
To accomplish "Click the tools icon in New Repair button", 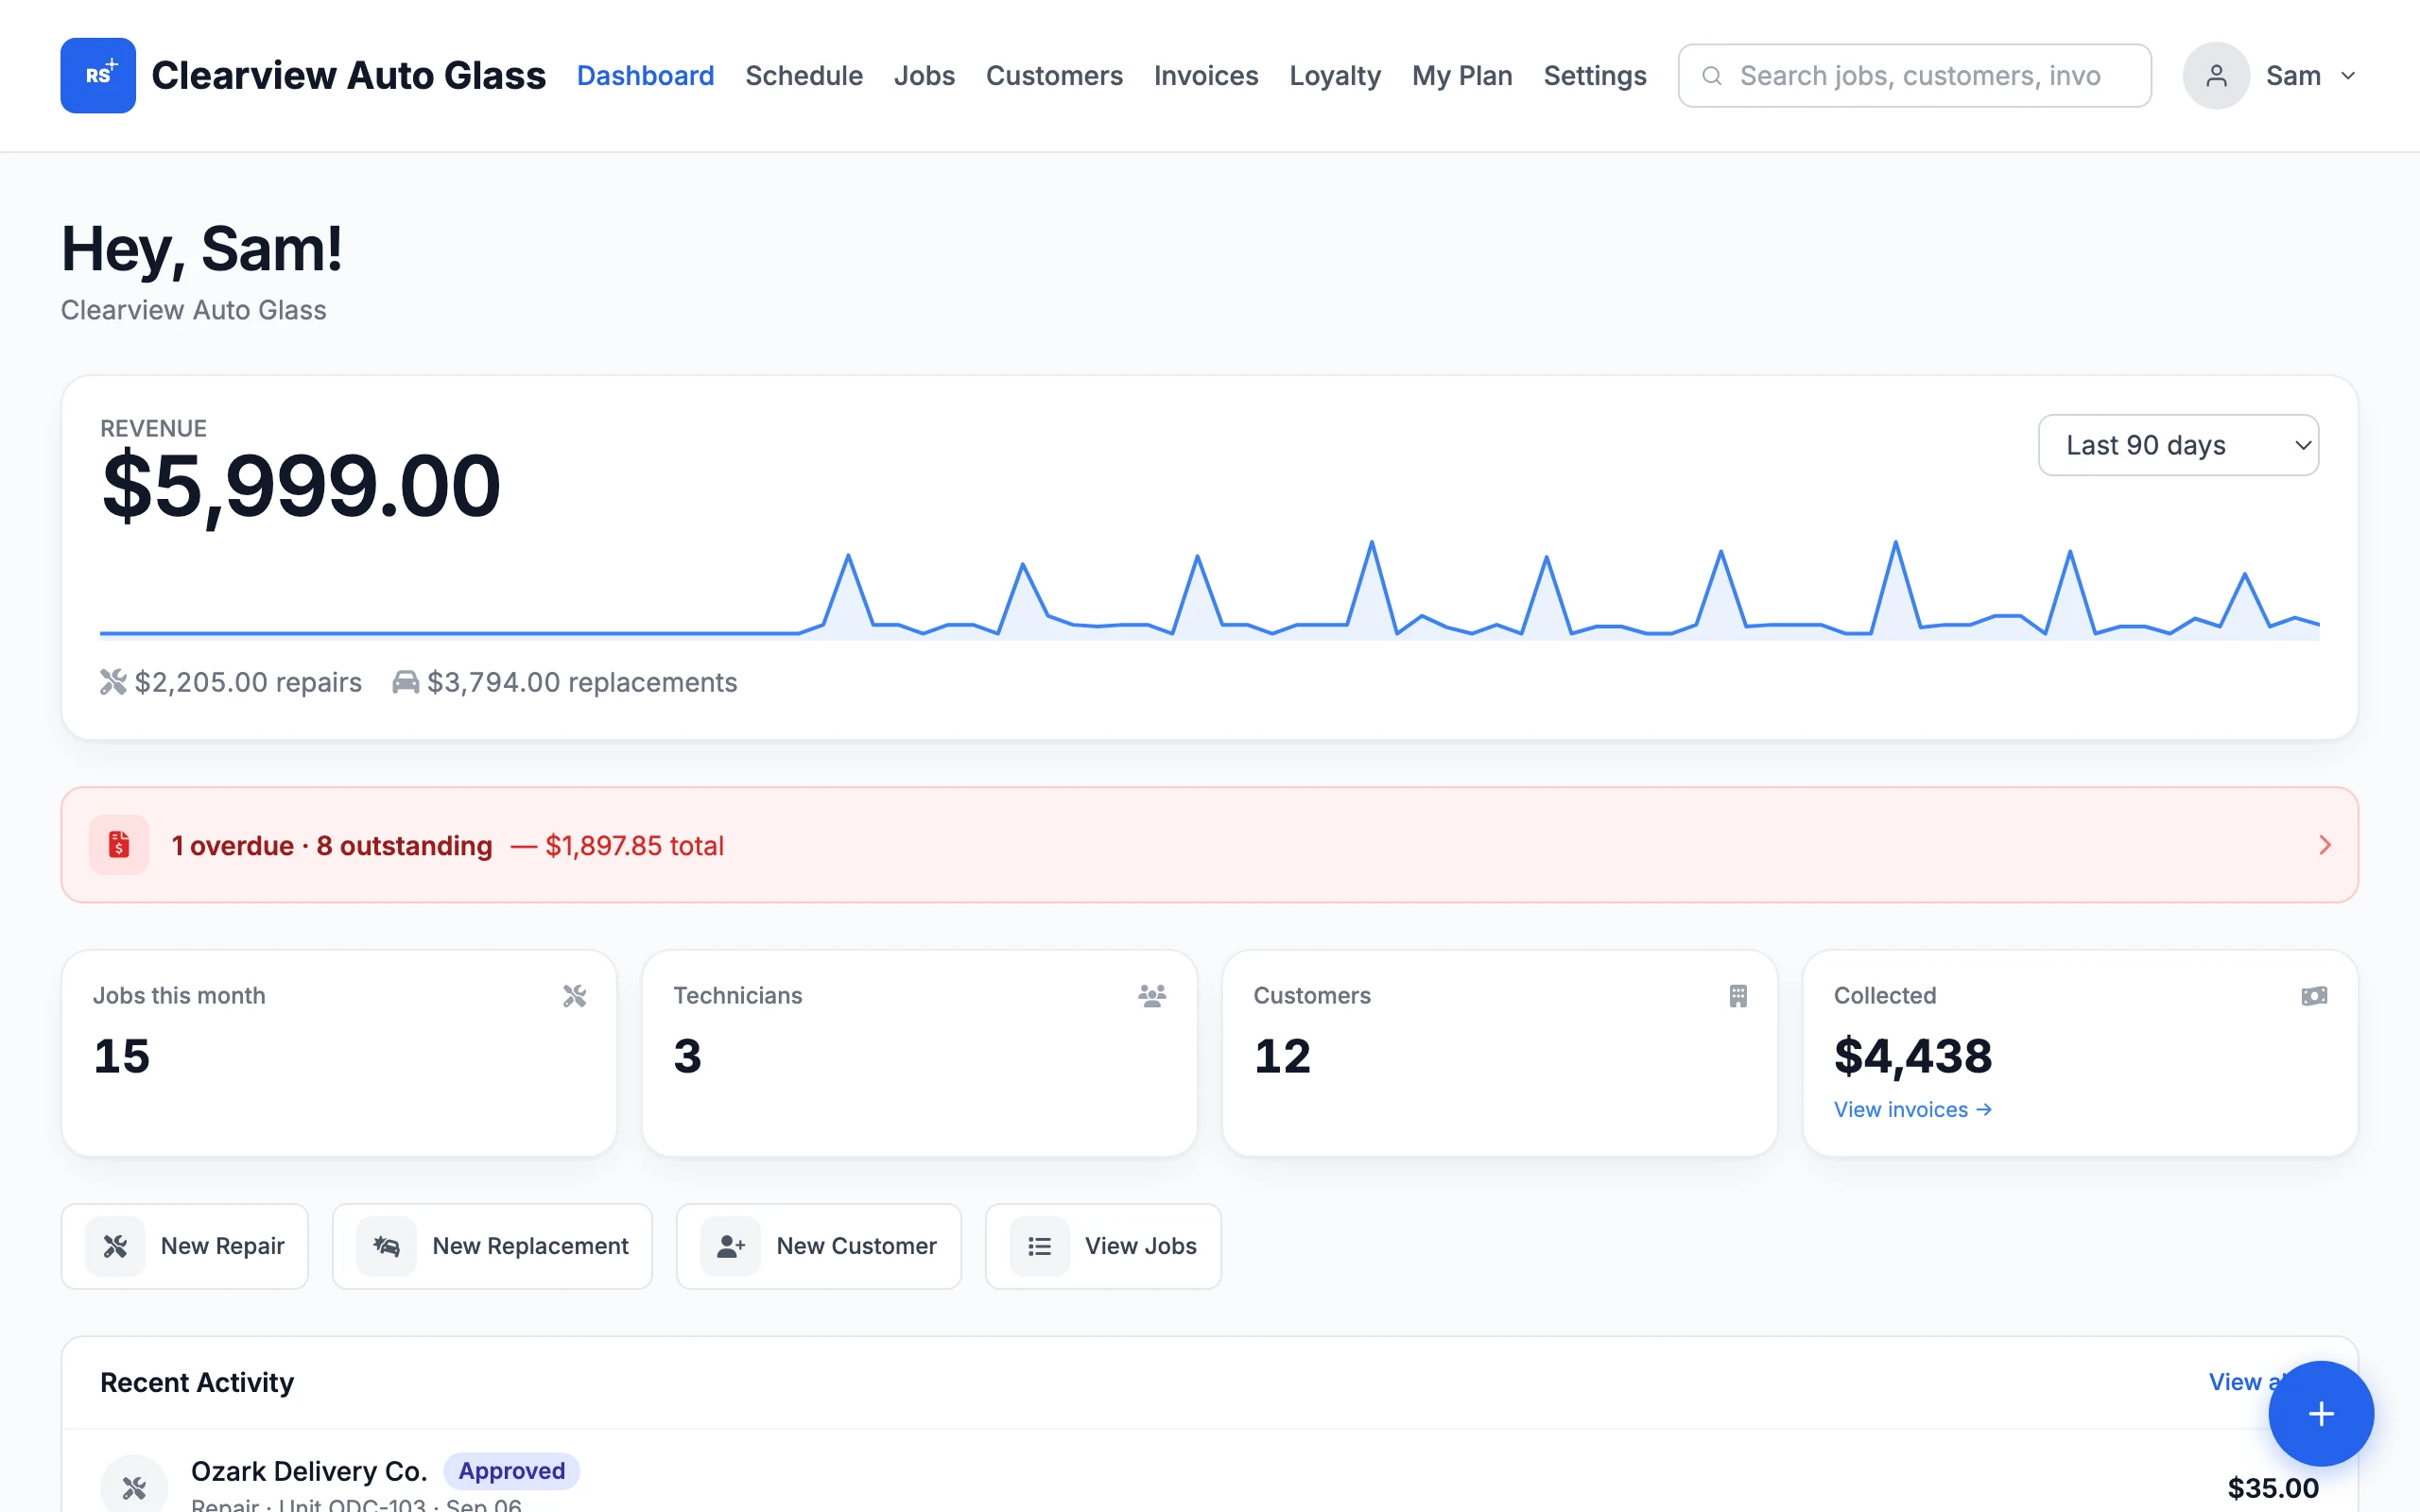I will (115, 1246).
